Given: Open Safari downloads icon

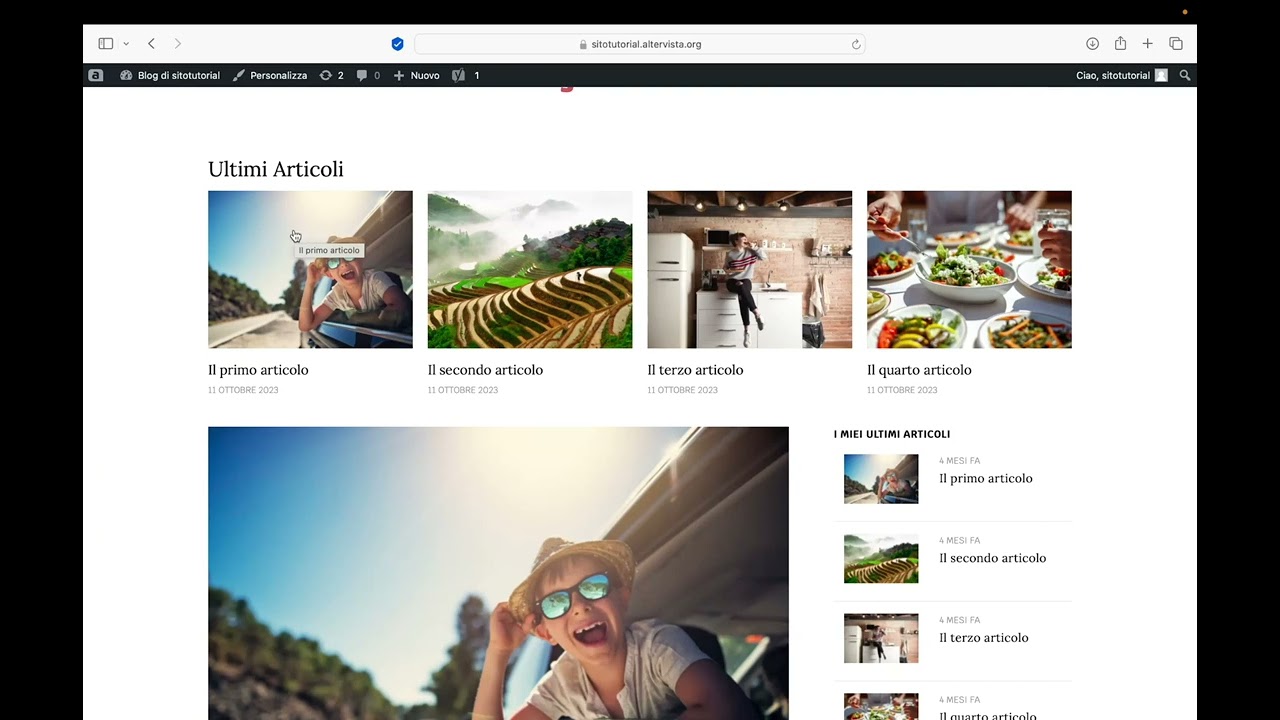Looking at the screenshot, I should pos(1092,44).
